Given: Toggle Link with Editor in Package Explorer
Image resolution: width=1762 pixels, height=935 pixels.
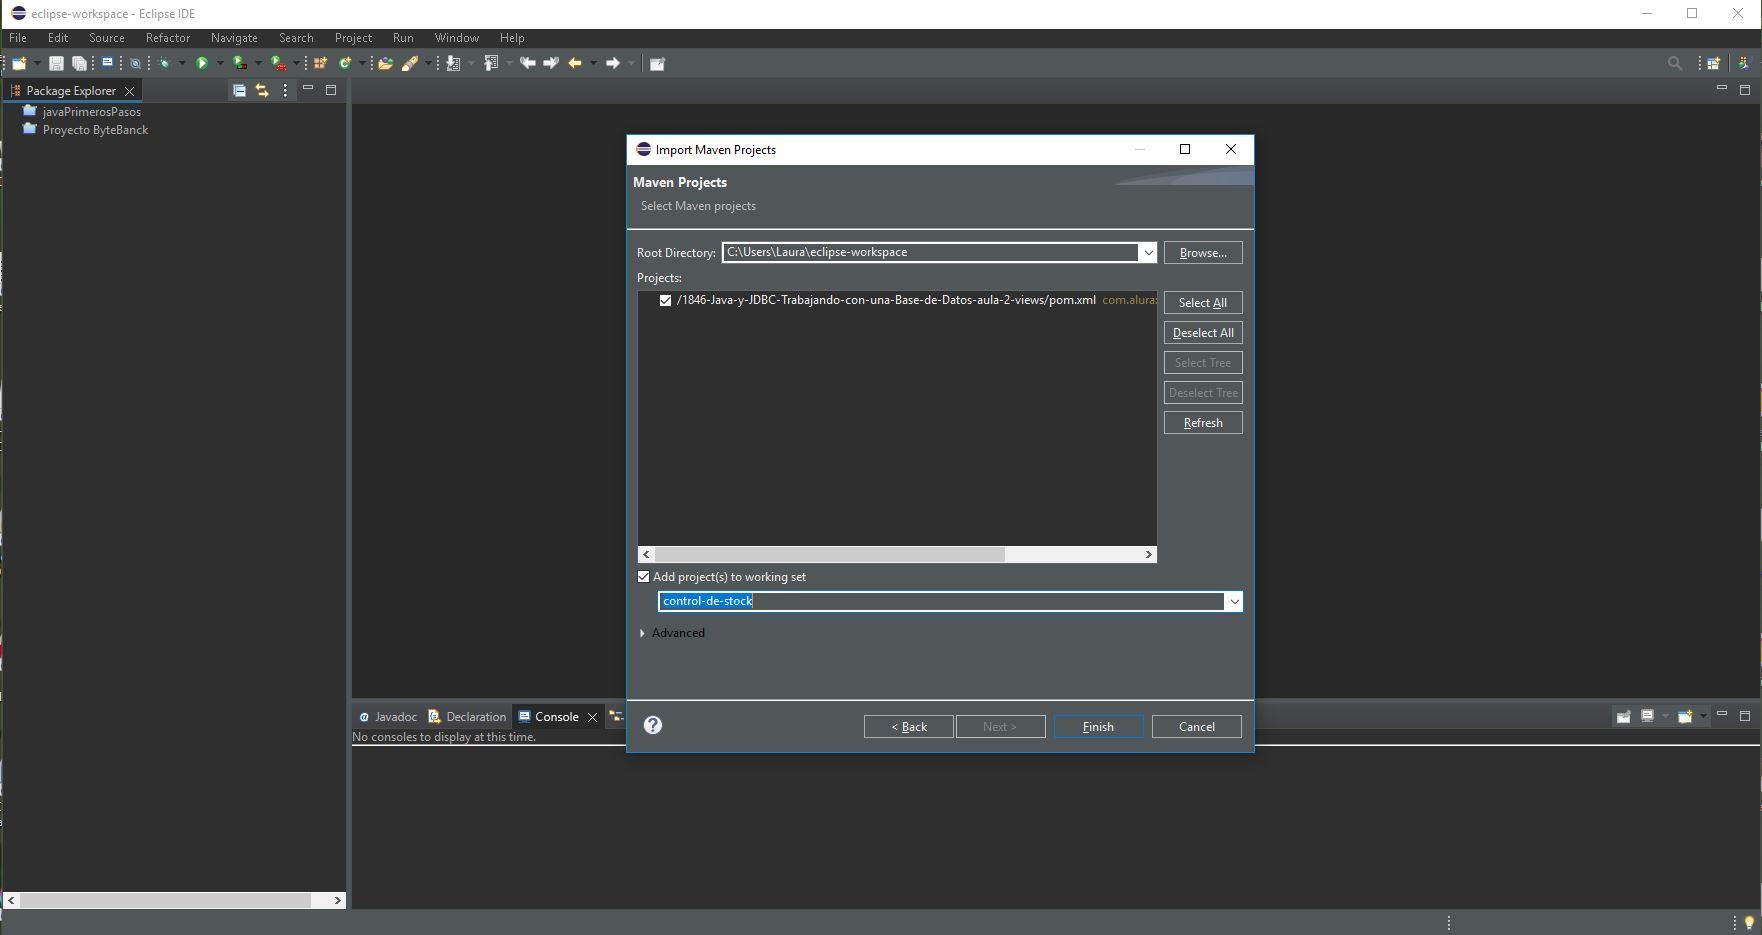Looking at the screenshot, I should click(262, 90).
